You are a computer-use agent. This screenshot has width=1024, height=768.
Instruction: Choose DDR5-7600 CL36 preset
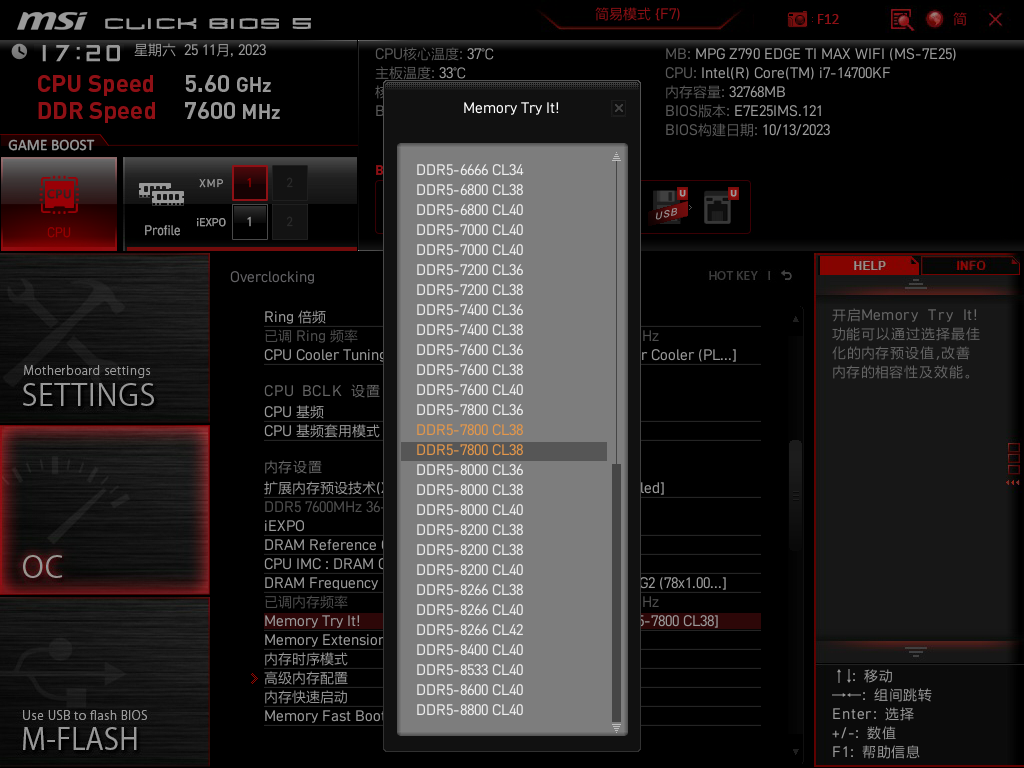pos(470,350)
